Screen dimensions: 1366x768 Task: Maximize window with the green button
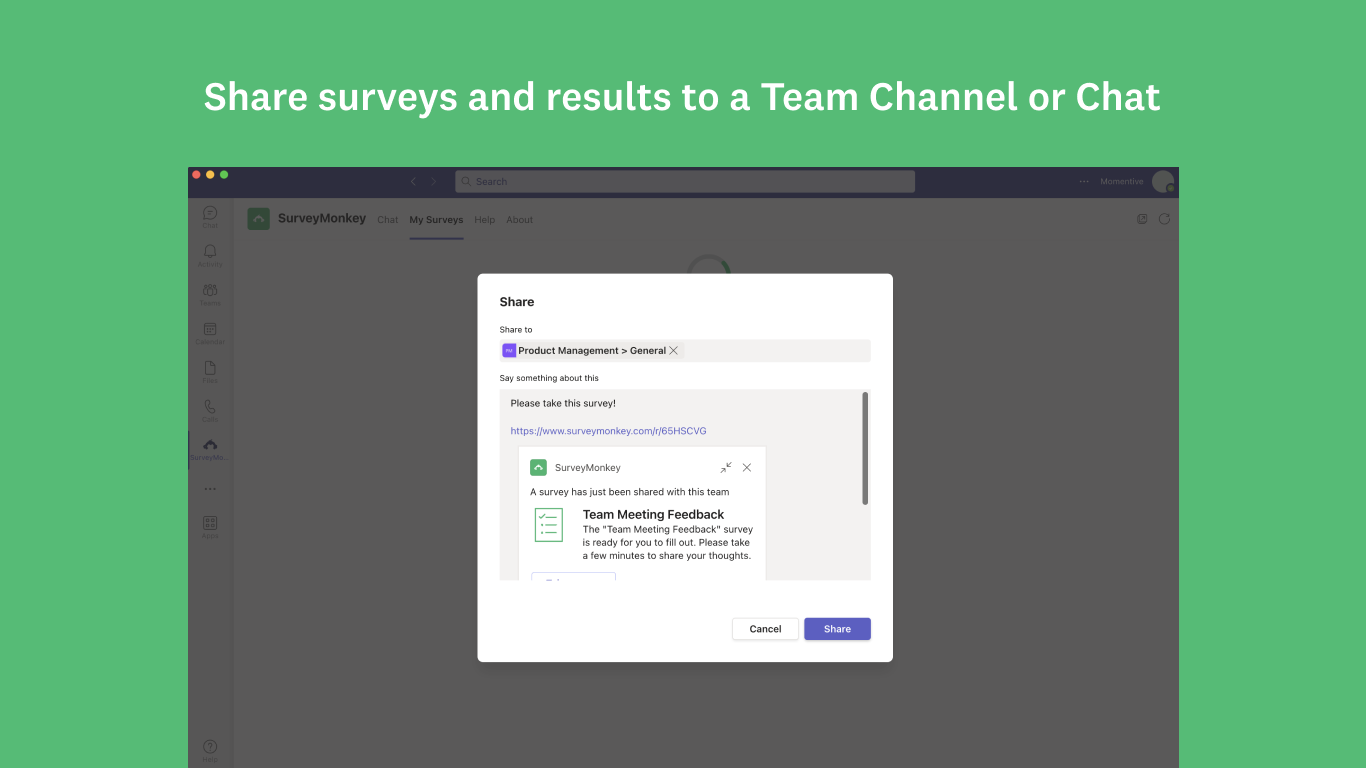(224, 174)
